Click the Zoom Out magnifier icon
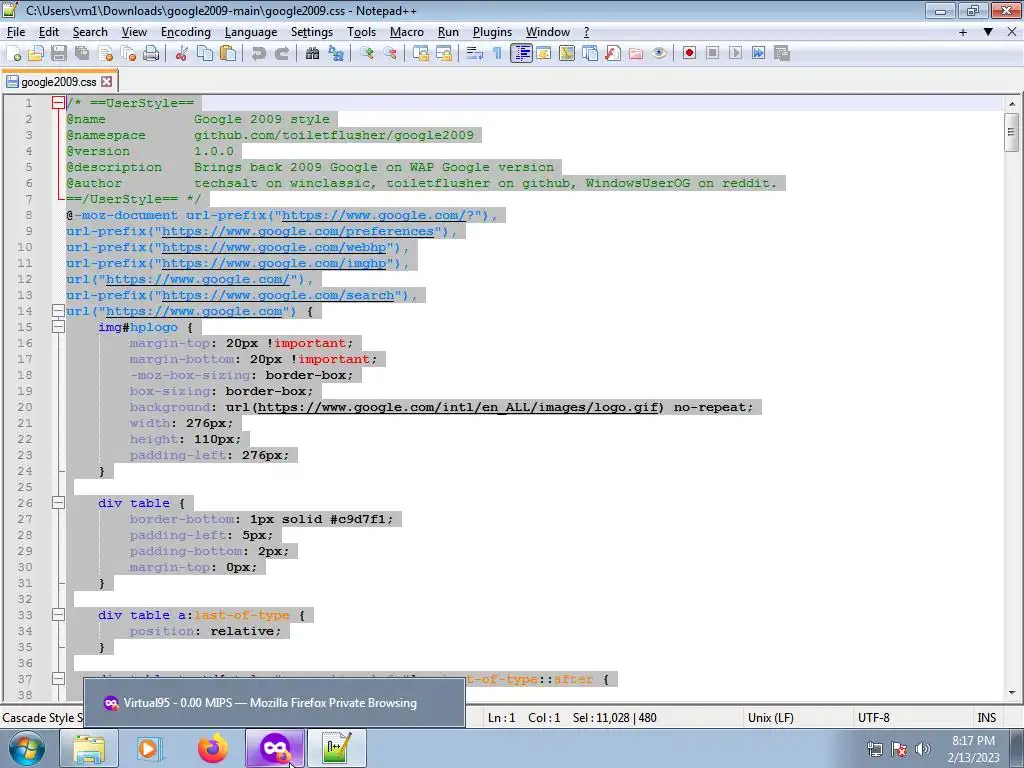Screen dimensions: 1024x768 coord(390,54)
